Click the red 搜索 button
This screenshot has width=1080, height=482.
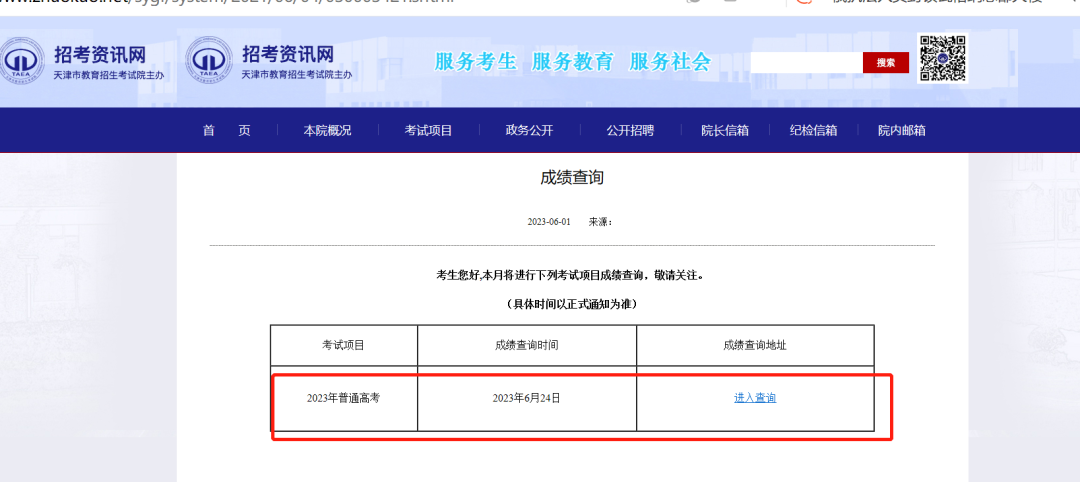coord(886,63)
